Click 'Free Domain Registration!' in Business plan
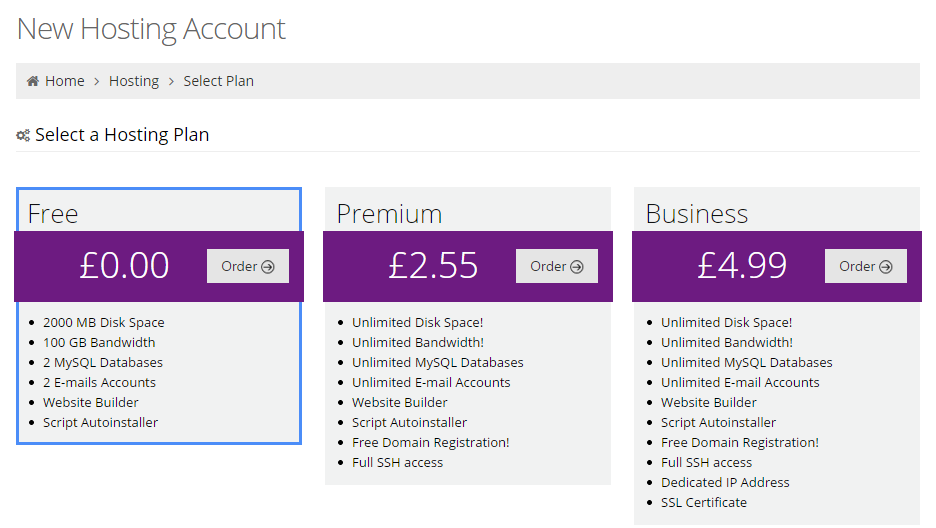The height and width of the screenshot is (528, 936). point(740,443)
